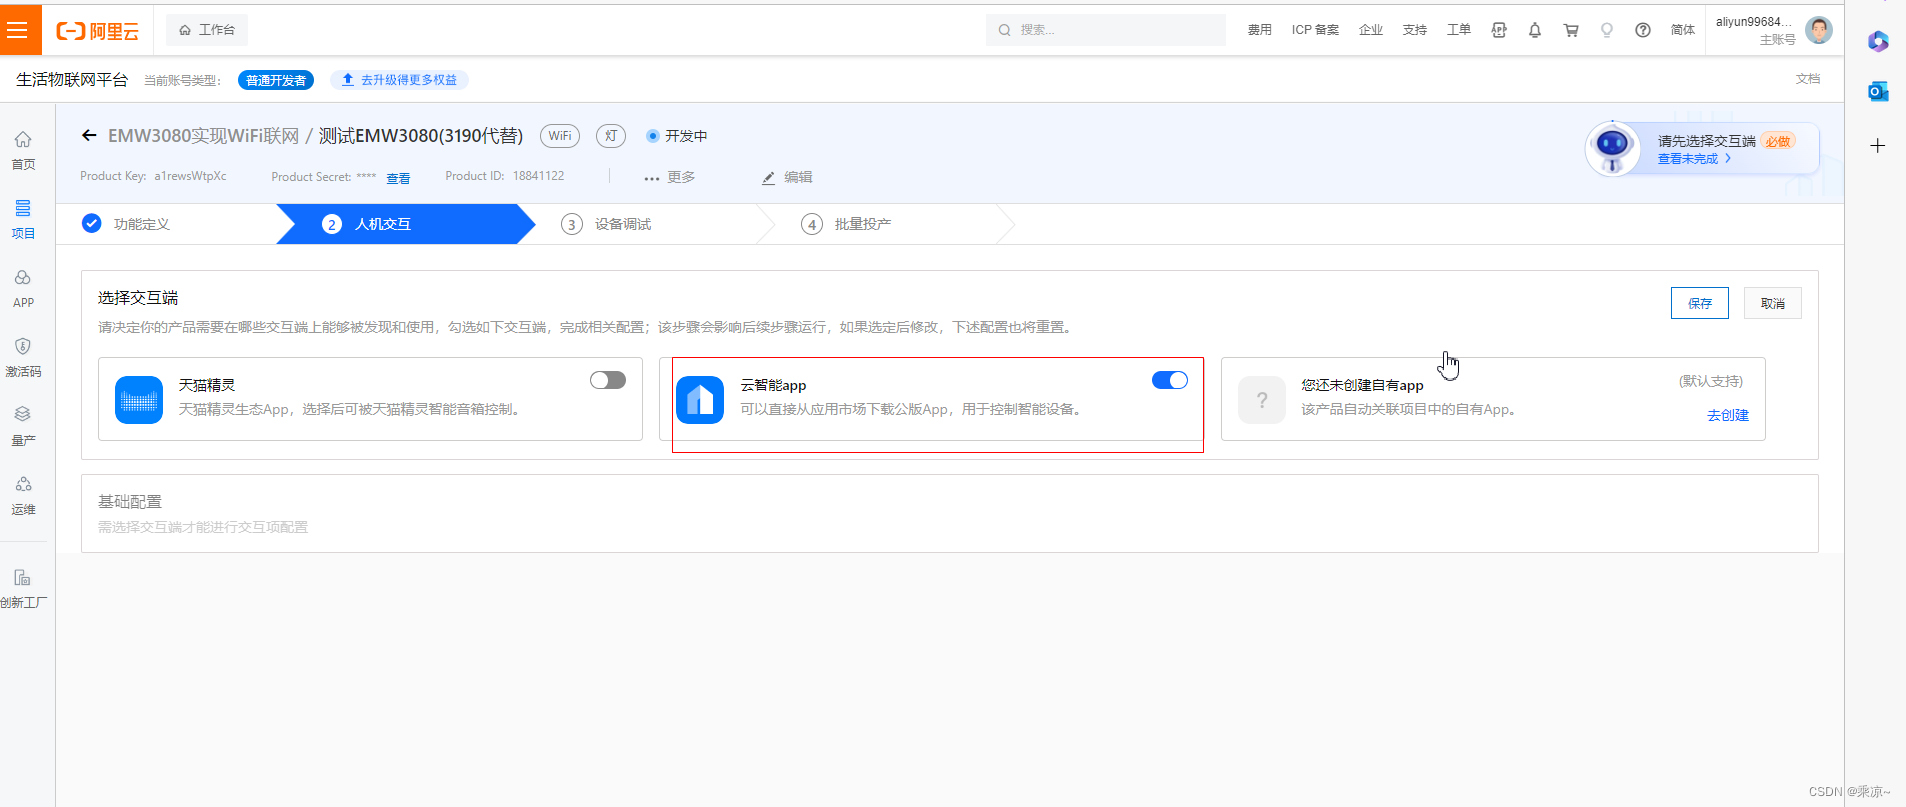Click the 普通开发者 account badge
The image size is (1906, 807).
point(276,80)
